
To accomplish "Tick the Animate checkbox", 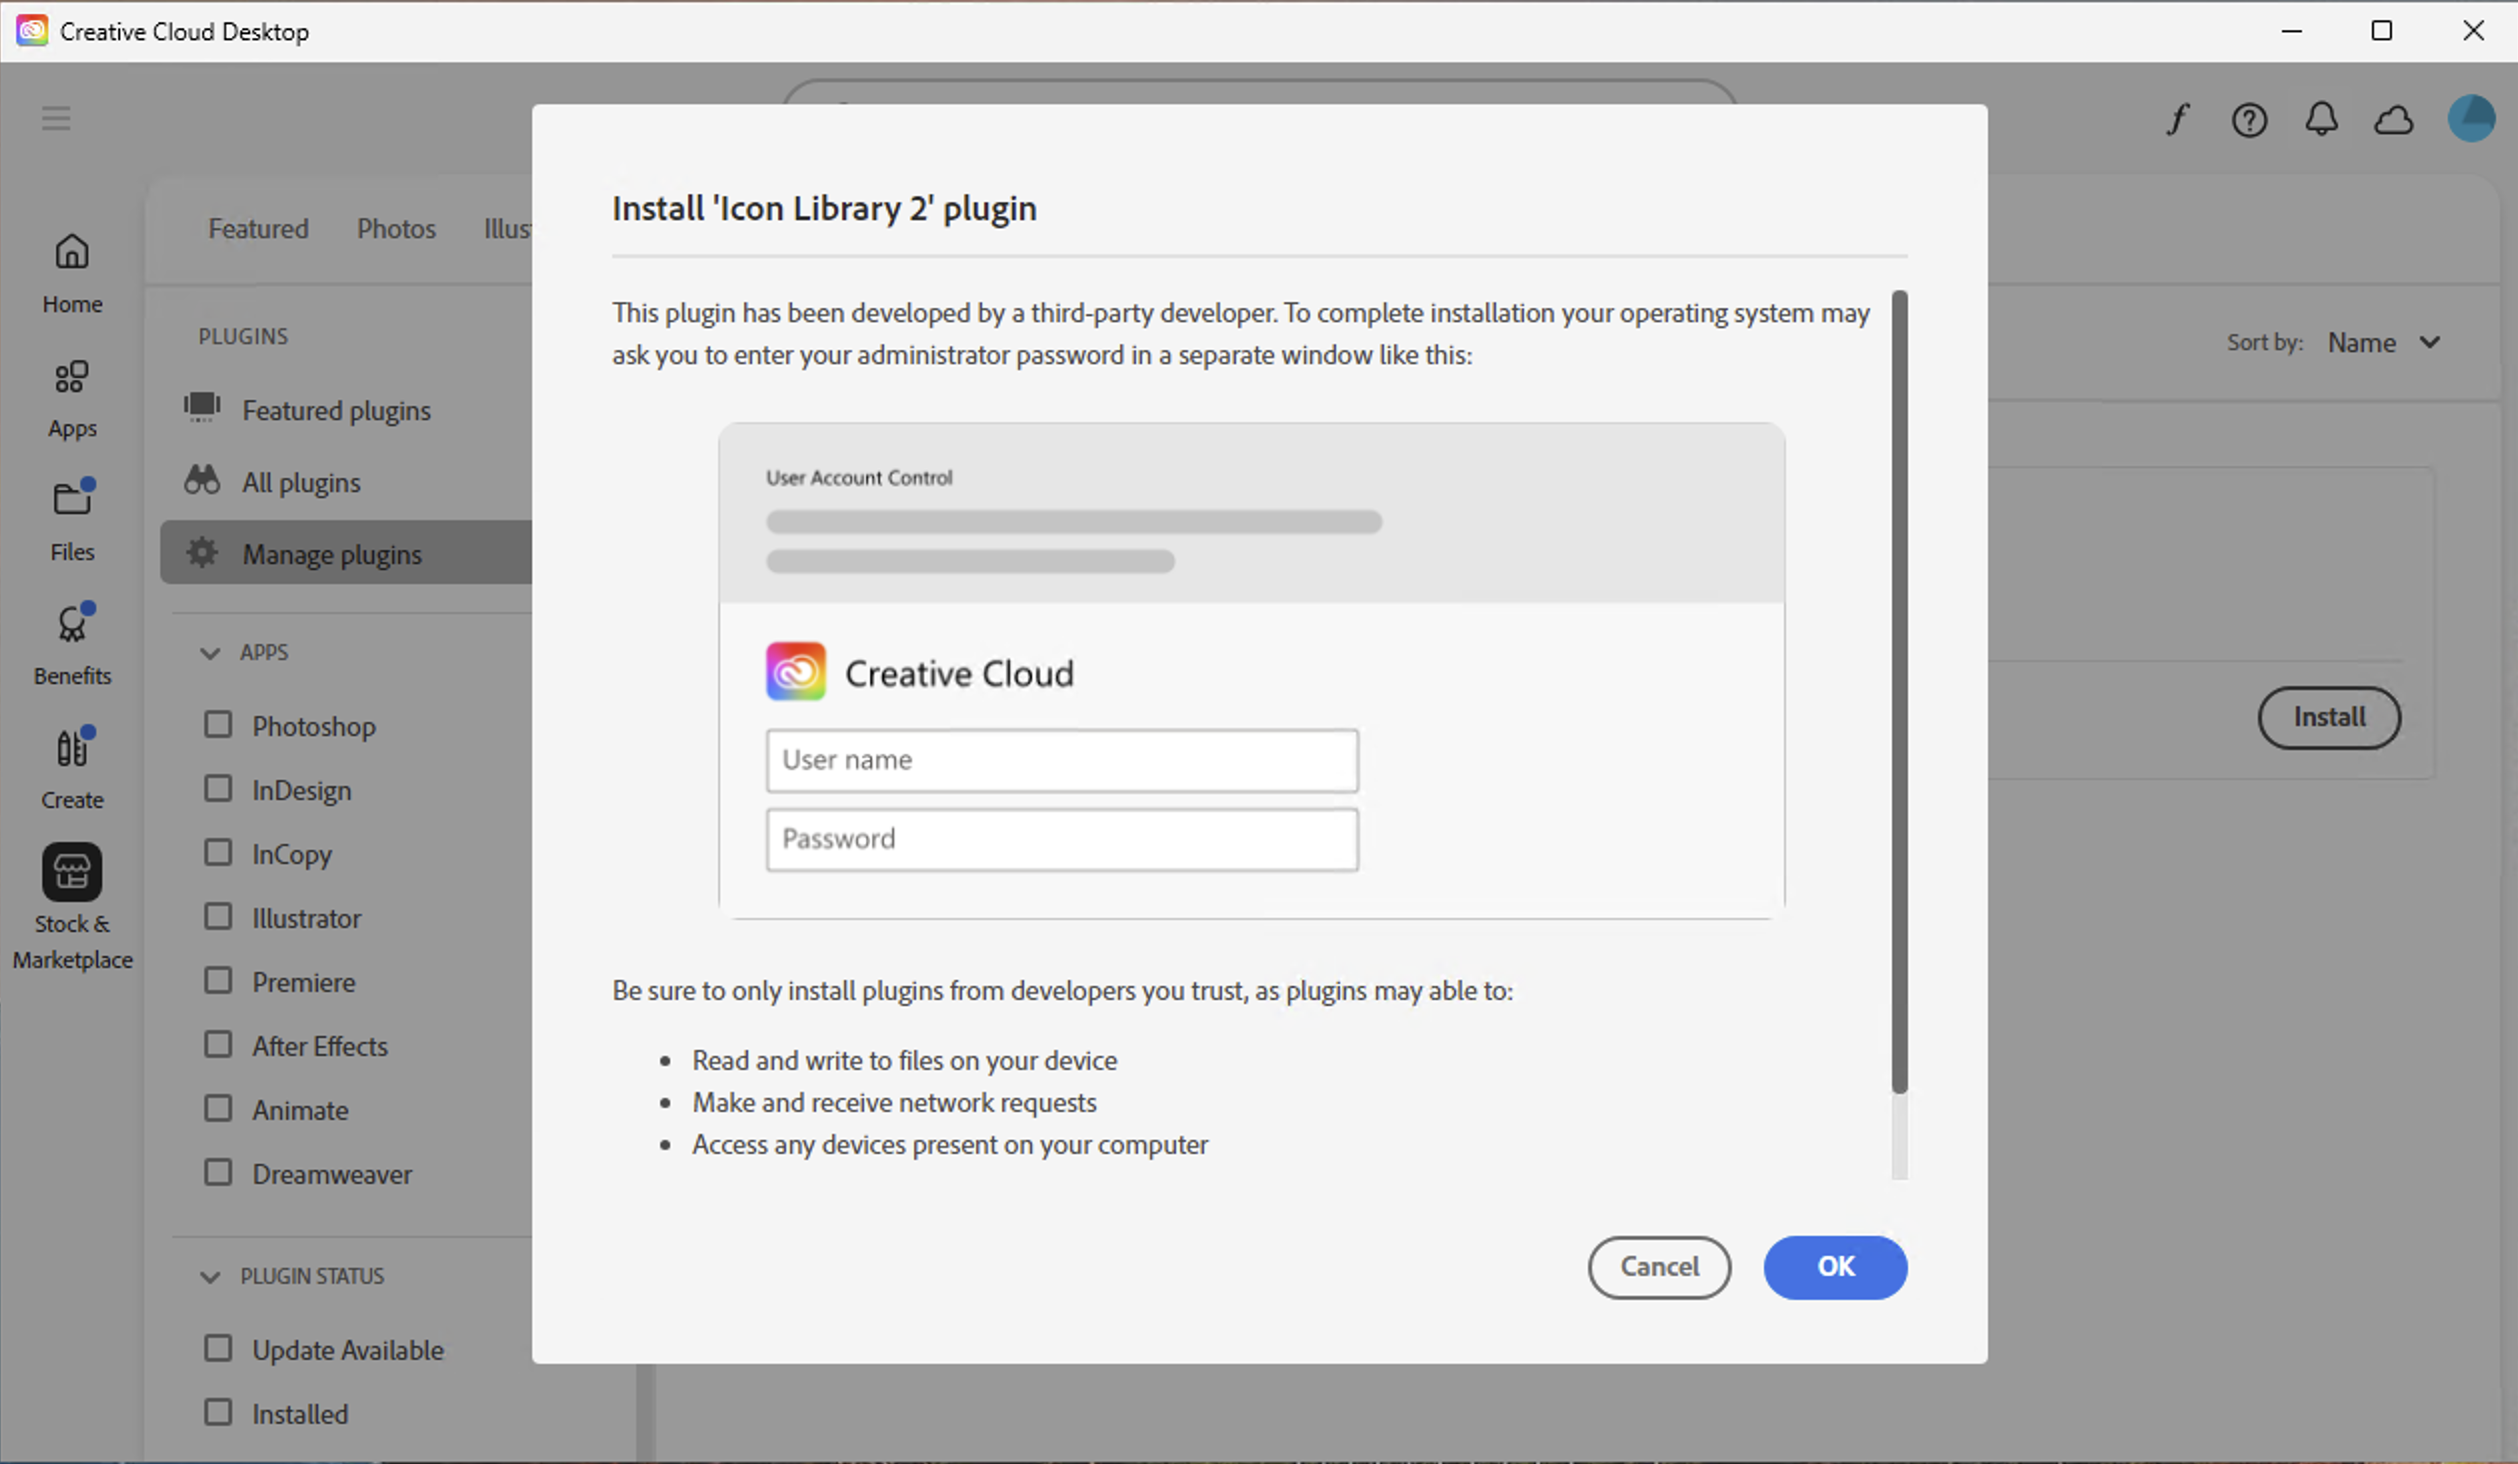I will (x=218, y=1108).
